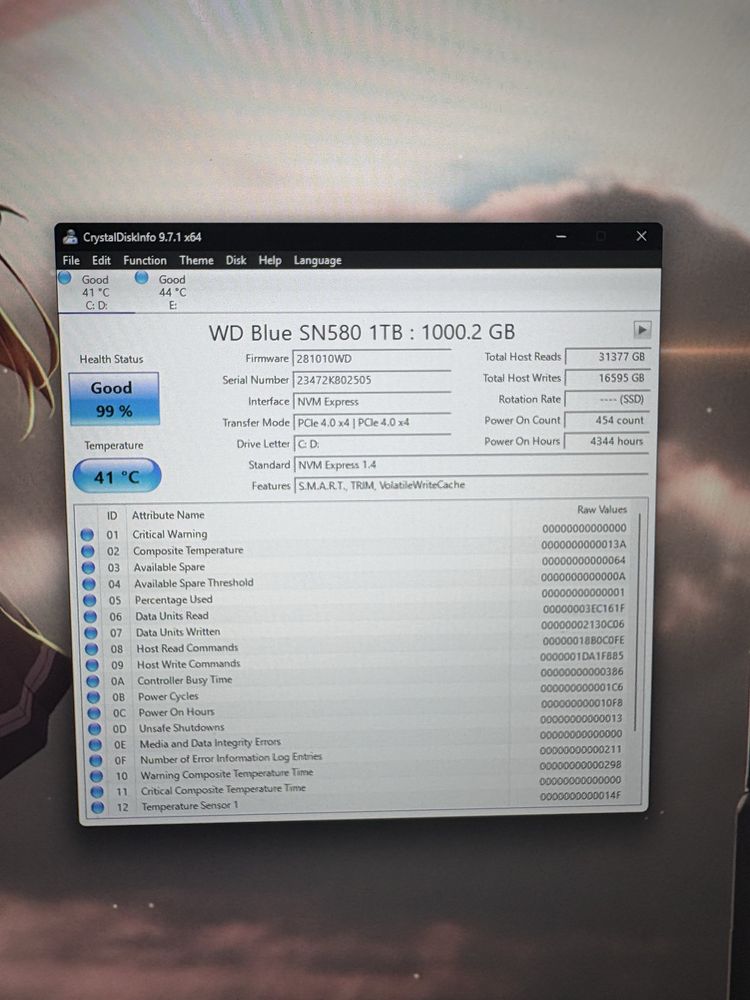The height and width of the screenshot is (1000, 750).
Task: Click the 41 °C temperature button
Action: pyautogui.click(x=117, y=476)
